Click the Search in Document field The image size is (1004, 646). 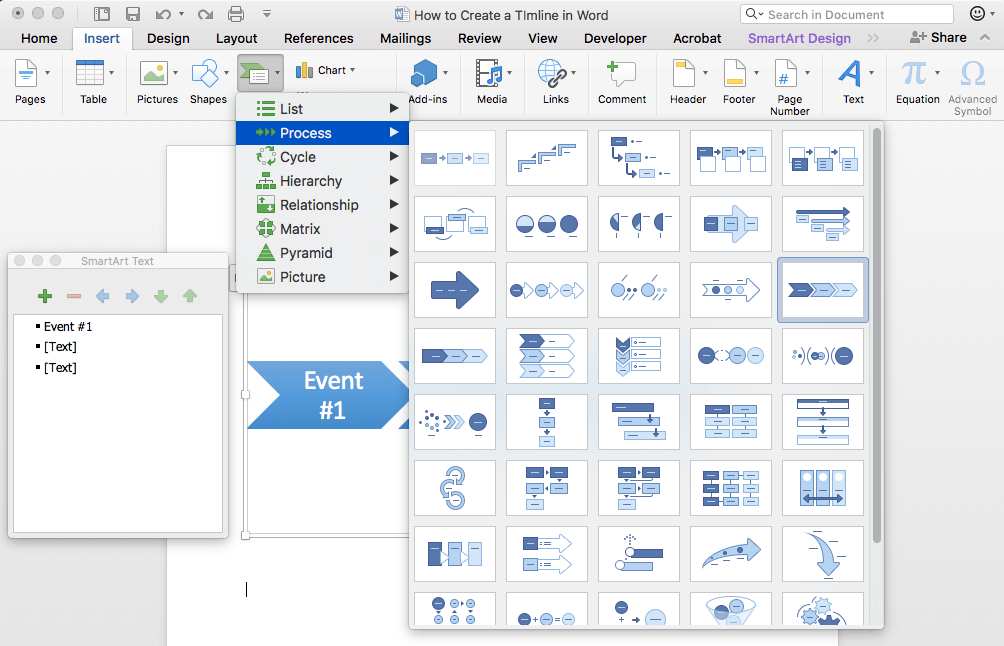[846, 14]
